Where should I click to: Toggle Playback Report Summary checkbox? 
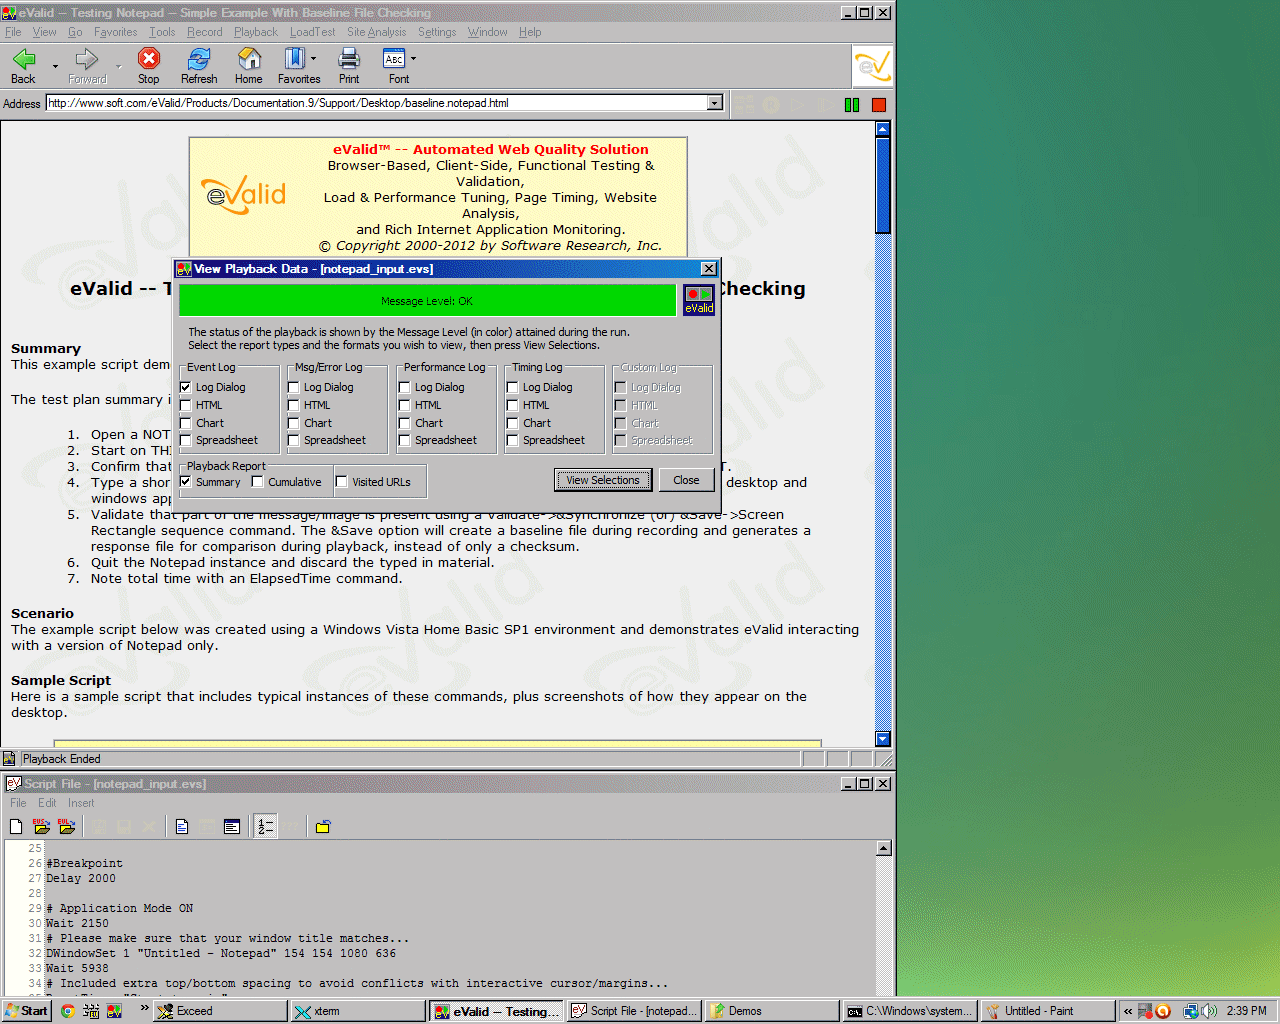(x=186, y=482)
